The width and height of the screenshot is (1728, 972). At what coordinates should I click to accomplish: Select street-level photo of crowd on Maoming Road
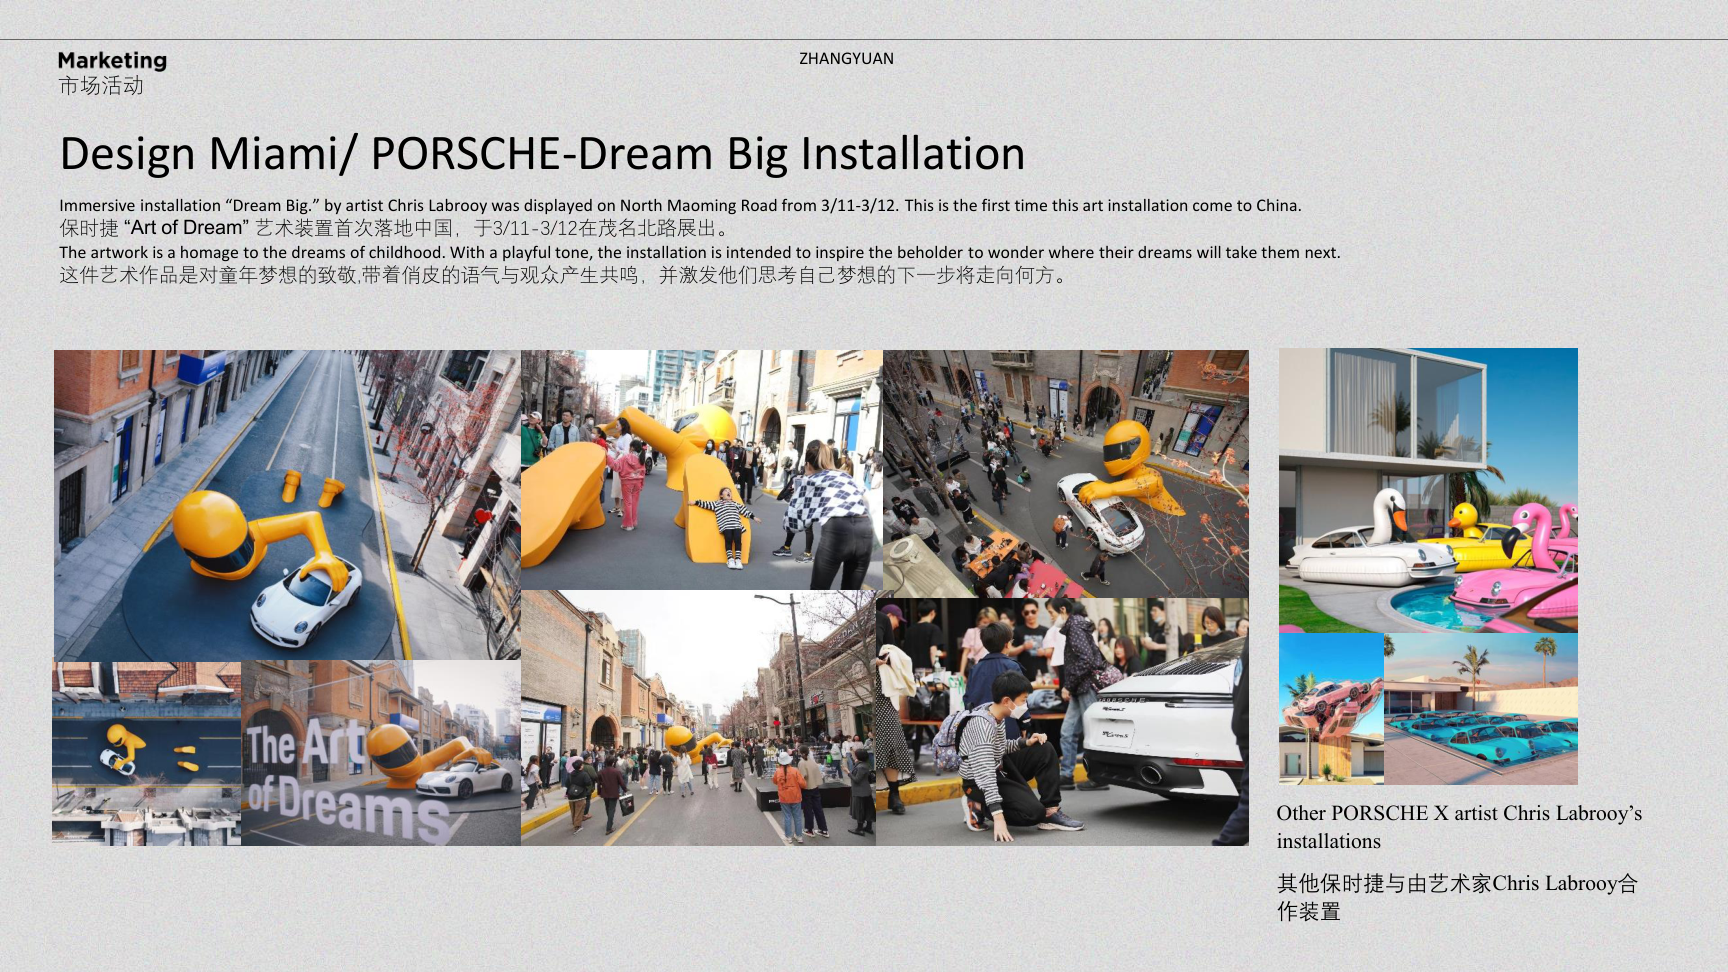tap(698, 718)
